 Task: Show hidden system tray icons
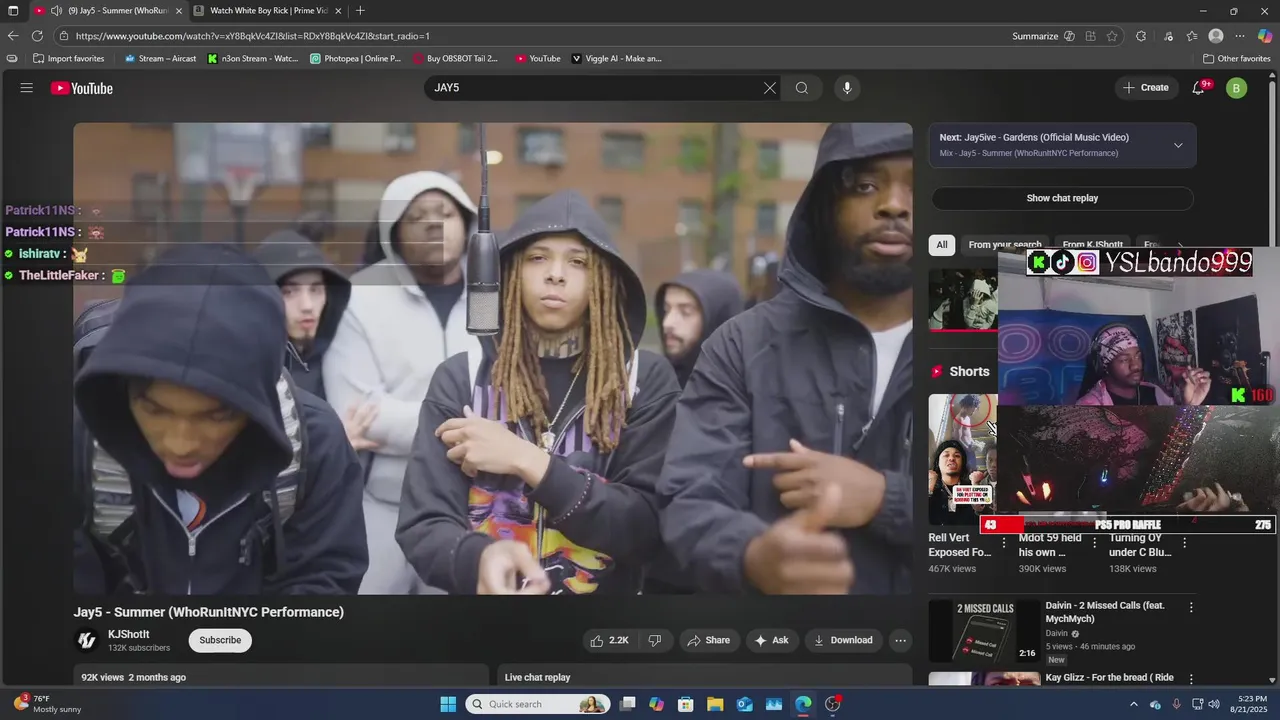click(1134, 704)
